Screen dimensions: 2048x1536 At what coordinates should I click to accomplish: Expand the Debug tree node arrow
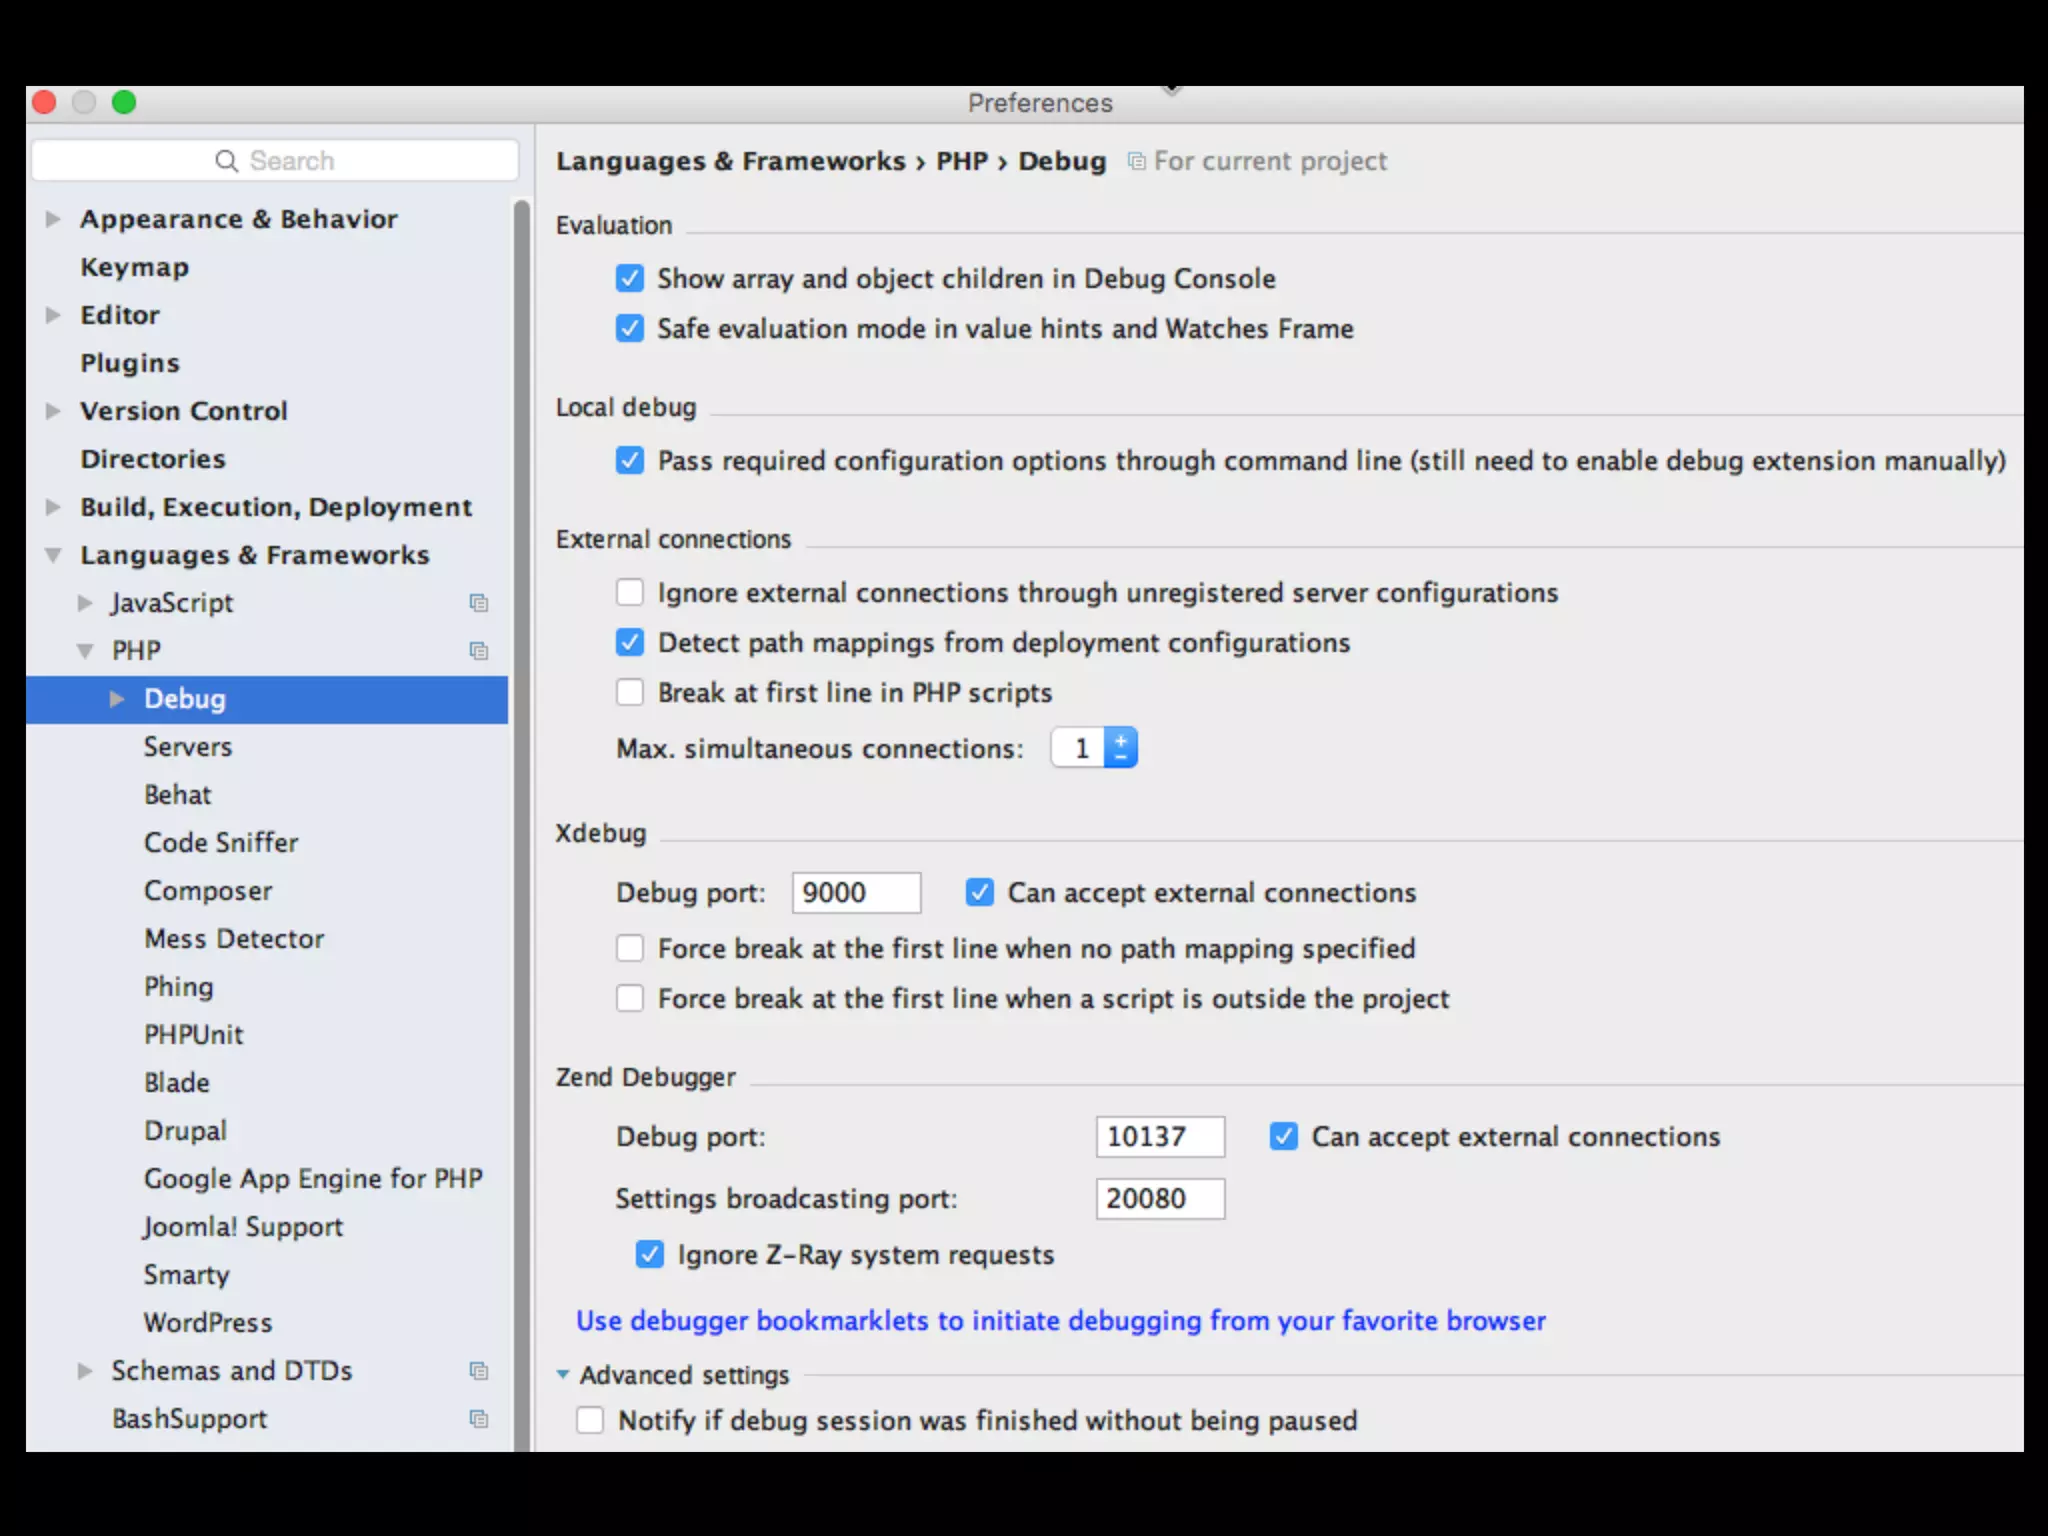117,699
